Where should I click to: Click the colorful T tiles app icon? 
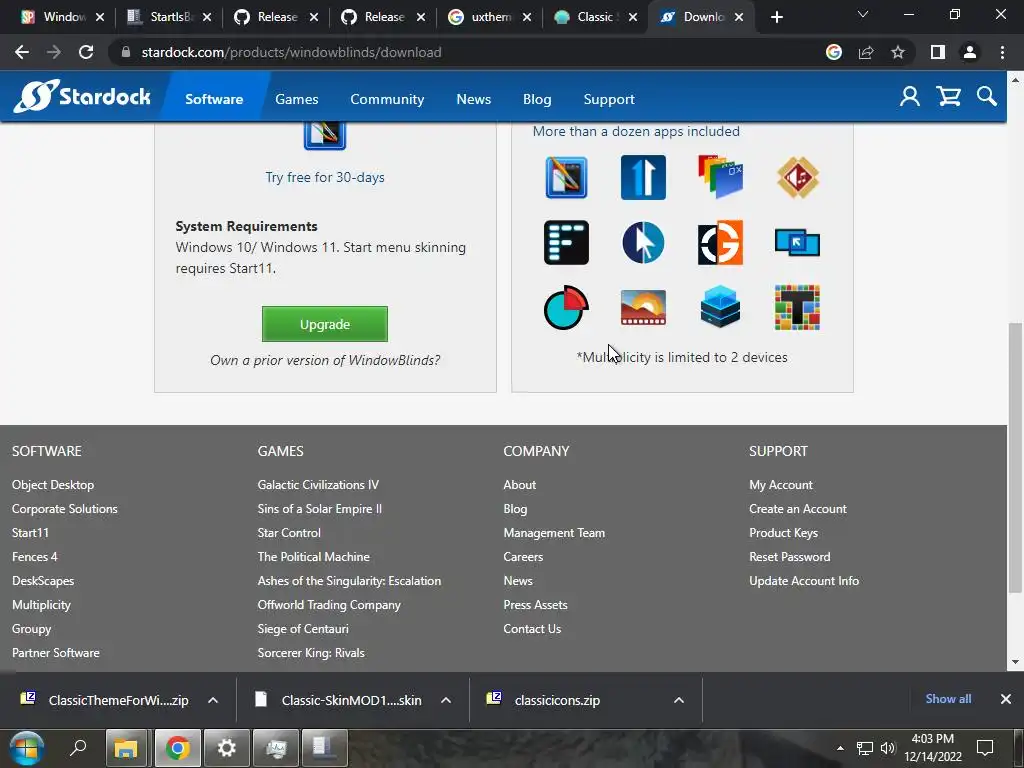797,307
